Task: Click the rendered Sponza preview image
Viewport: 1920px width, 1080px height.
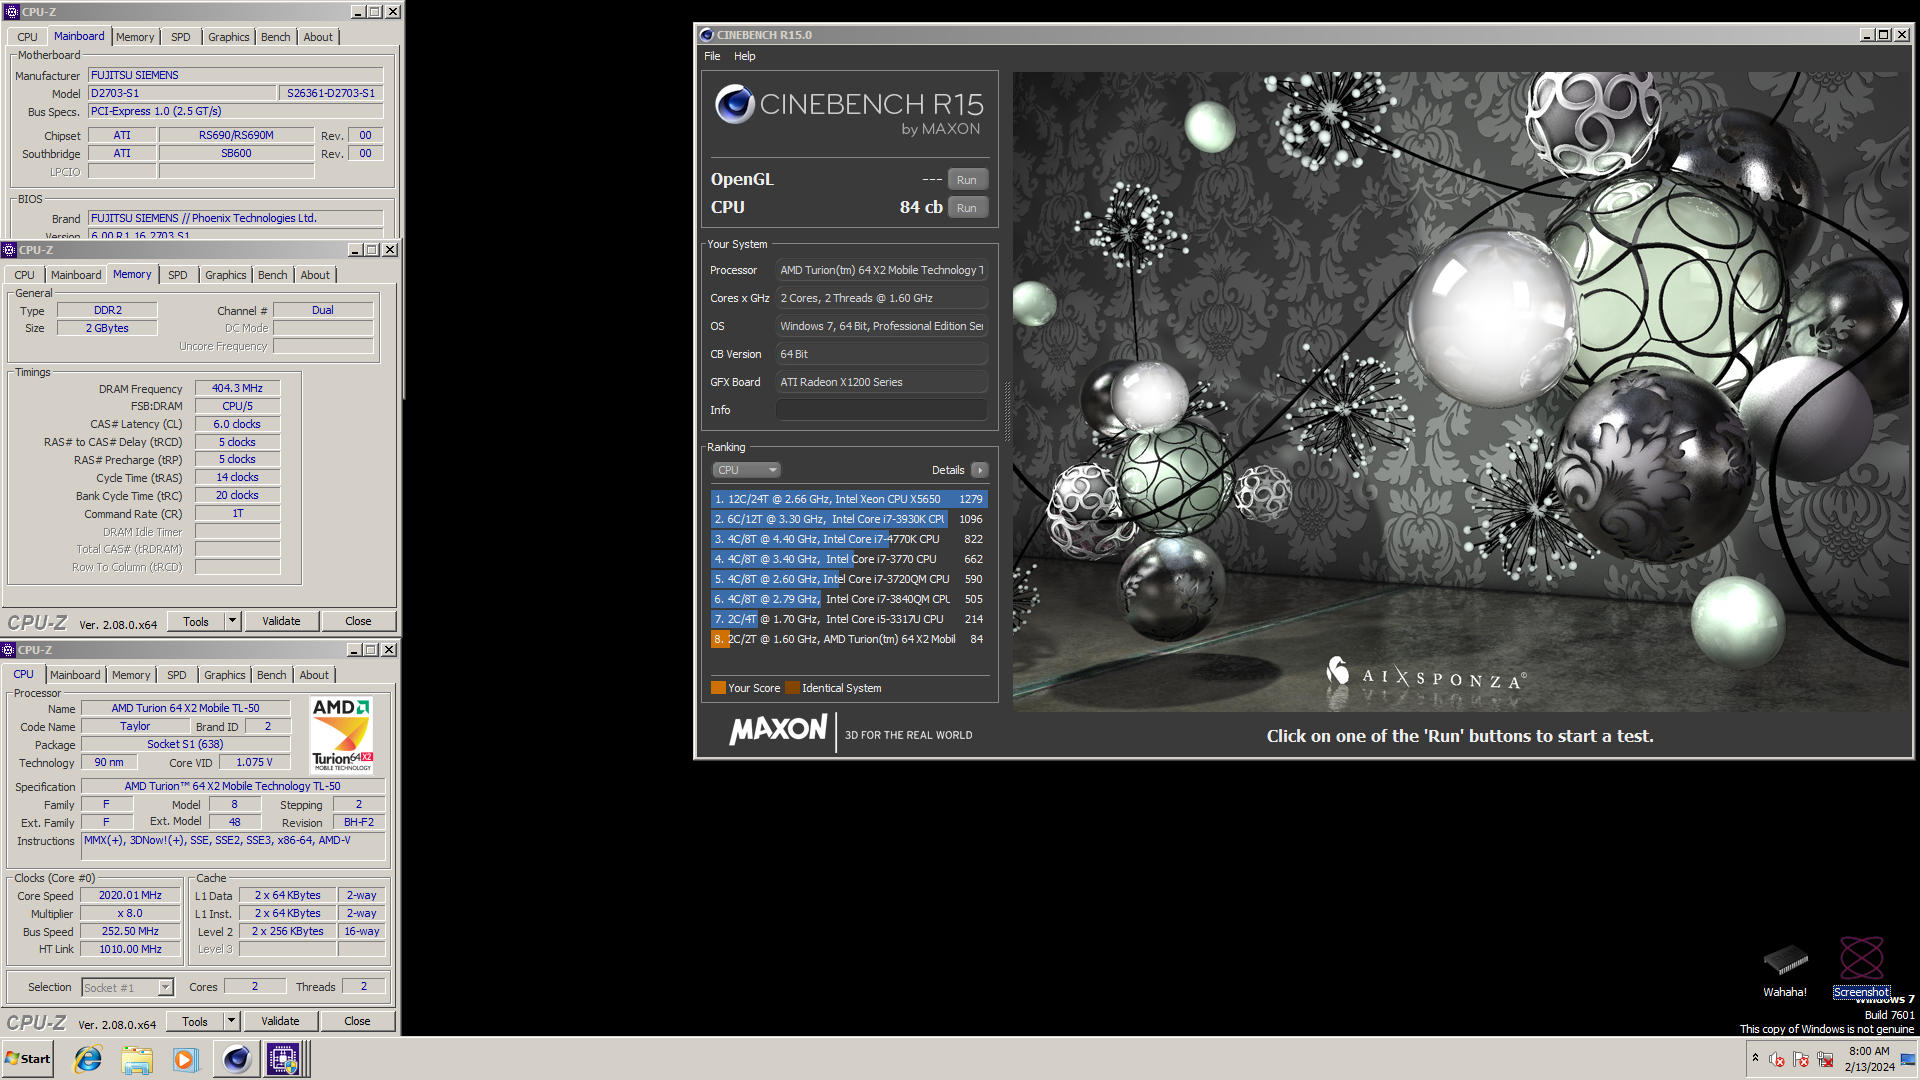Action: [1461, 391]
